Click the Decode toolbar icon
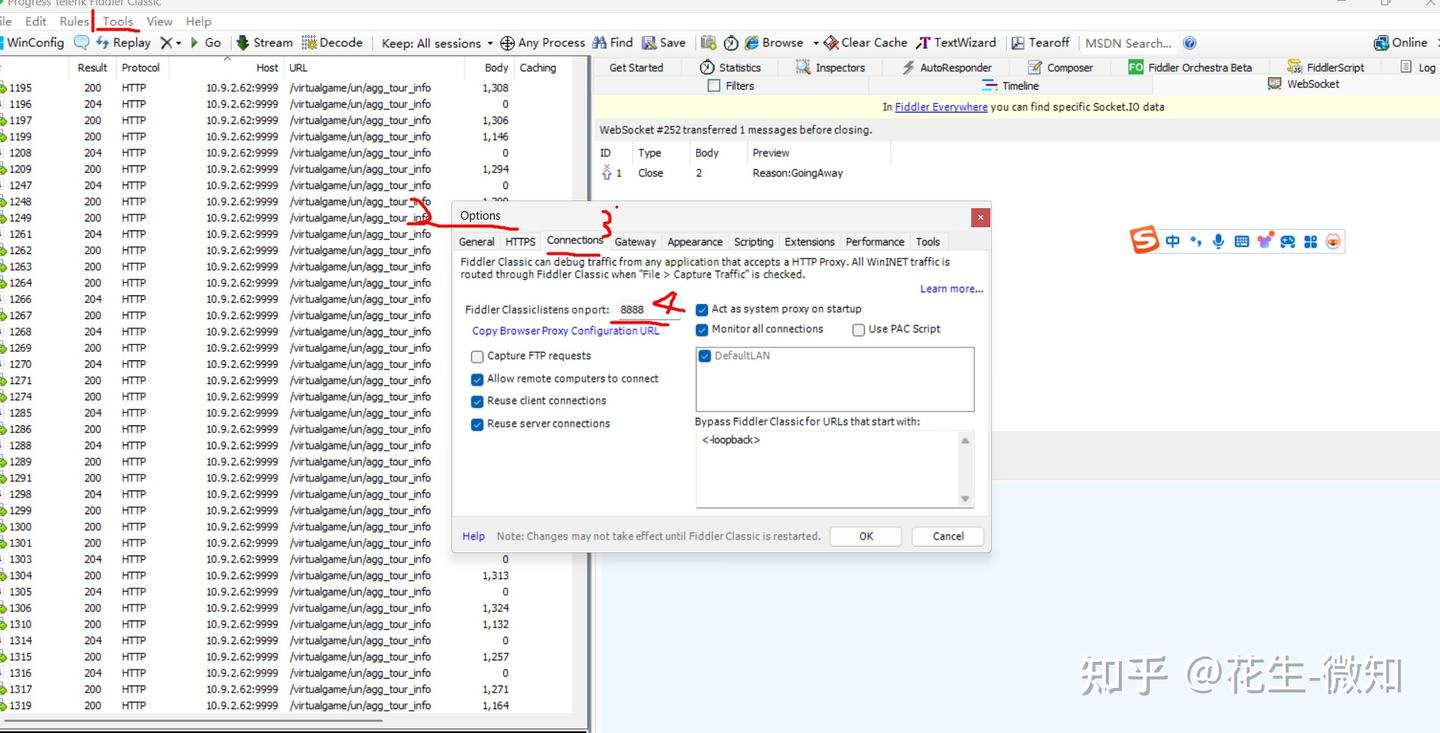Image resolution: width=1440 pixels, height=733 pixels. (x=332, y=43)
